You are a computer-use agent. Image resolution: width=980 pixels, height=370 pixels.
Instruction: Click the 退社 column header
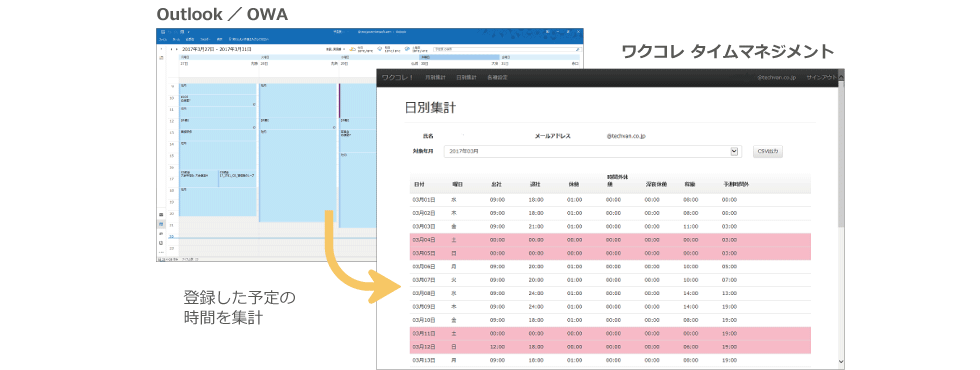[535, 184]
